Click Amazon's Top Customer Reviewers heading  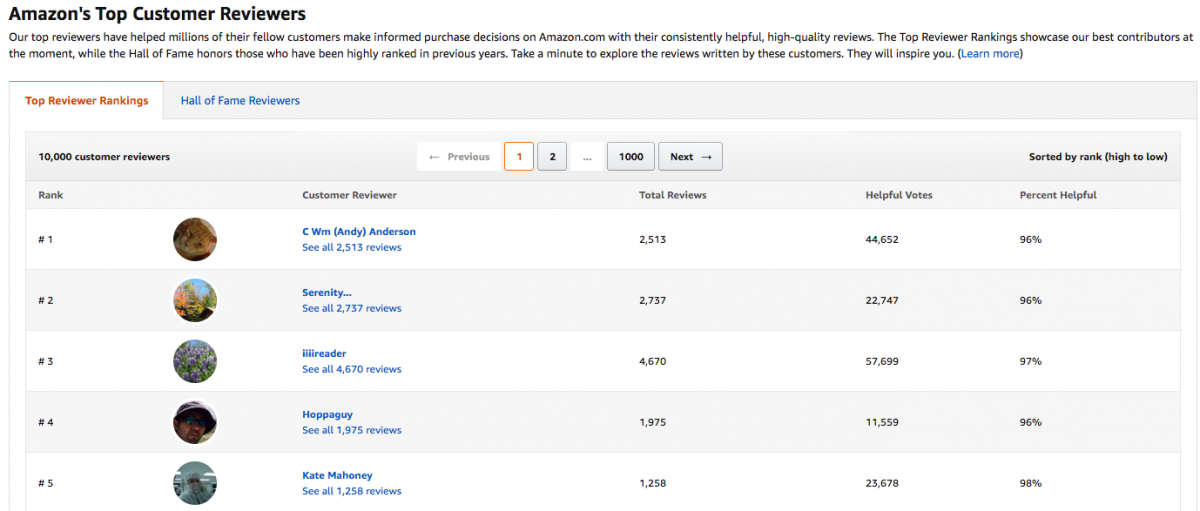click(x=158, y=15)
